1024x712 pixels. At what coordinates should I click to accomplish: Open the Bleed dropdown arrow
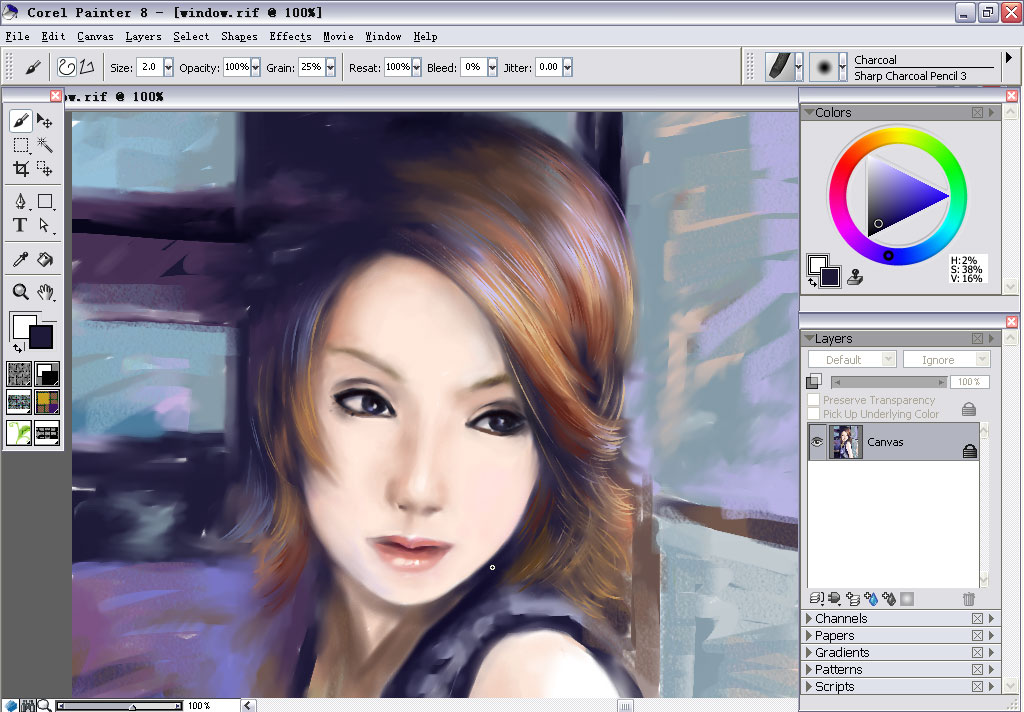(492, 67)
